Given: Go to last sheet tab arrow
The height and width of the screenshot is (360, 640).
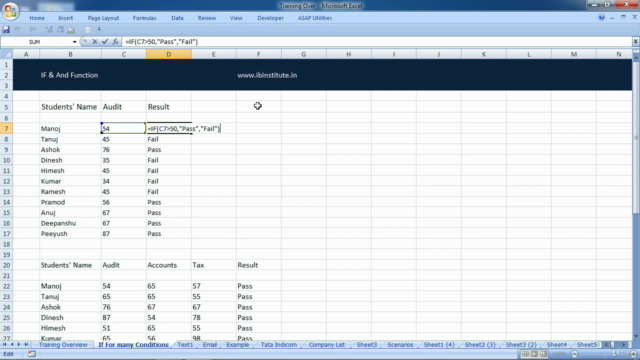Looking at the screenshot, I should click(x=26, y=345).
